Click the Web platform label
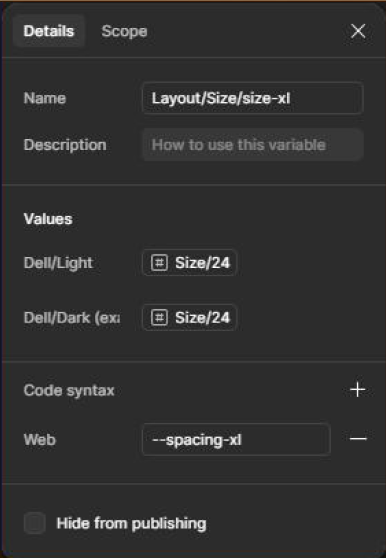 pyautogui.click(x=40, y=440)
